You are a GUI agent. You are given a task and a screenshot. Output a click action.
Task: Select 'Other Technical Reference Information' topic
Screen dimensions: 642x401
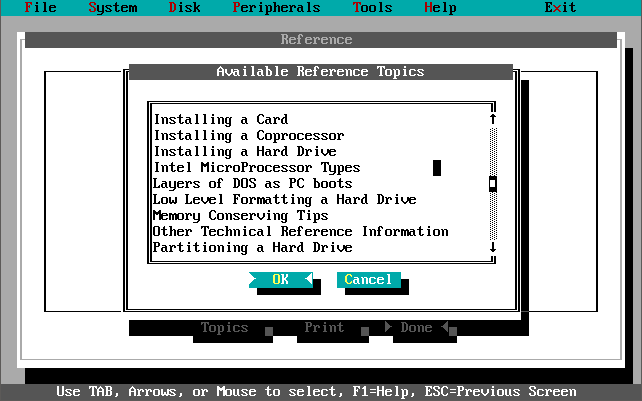click(x=321, y=231)
